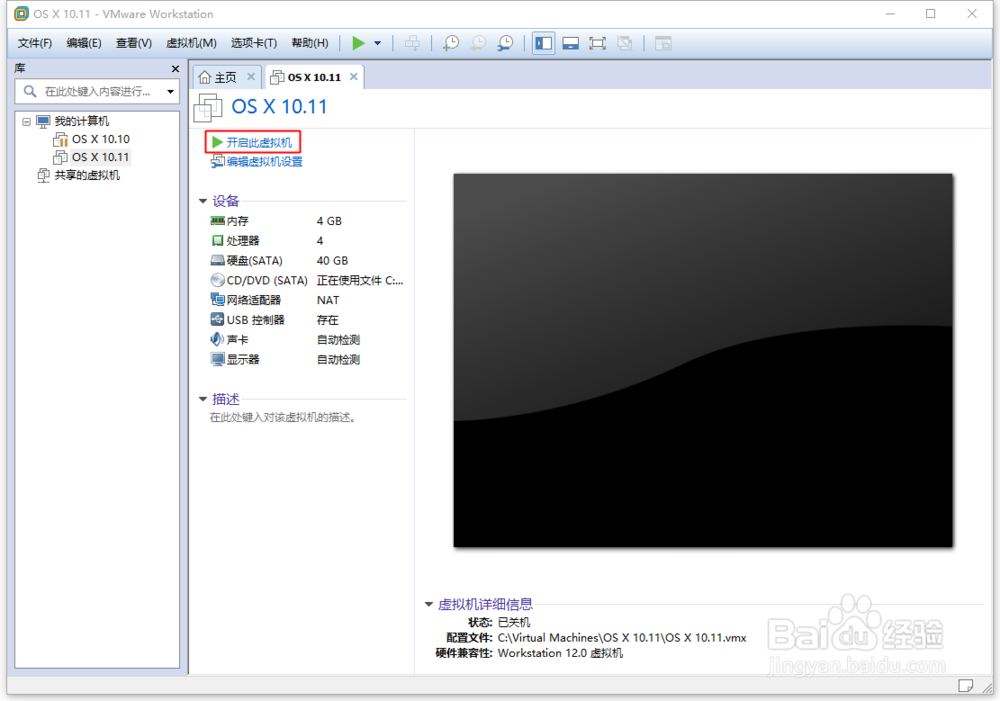Click the 已关机 status text

pyautogui.click(x=514, y=622)
